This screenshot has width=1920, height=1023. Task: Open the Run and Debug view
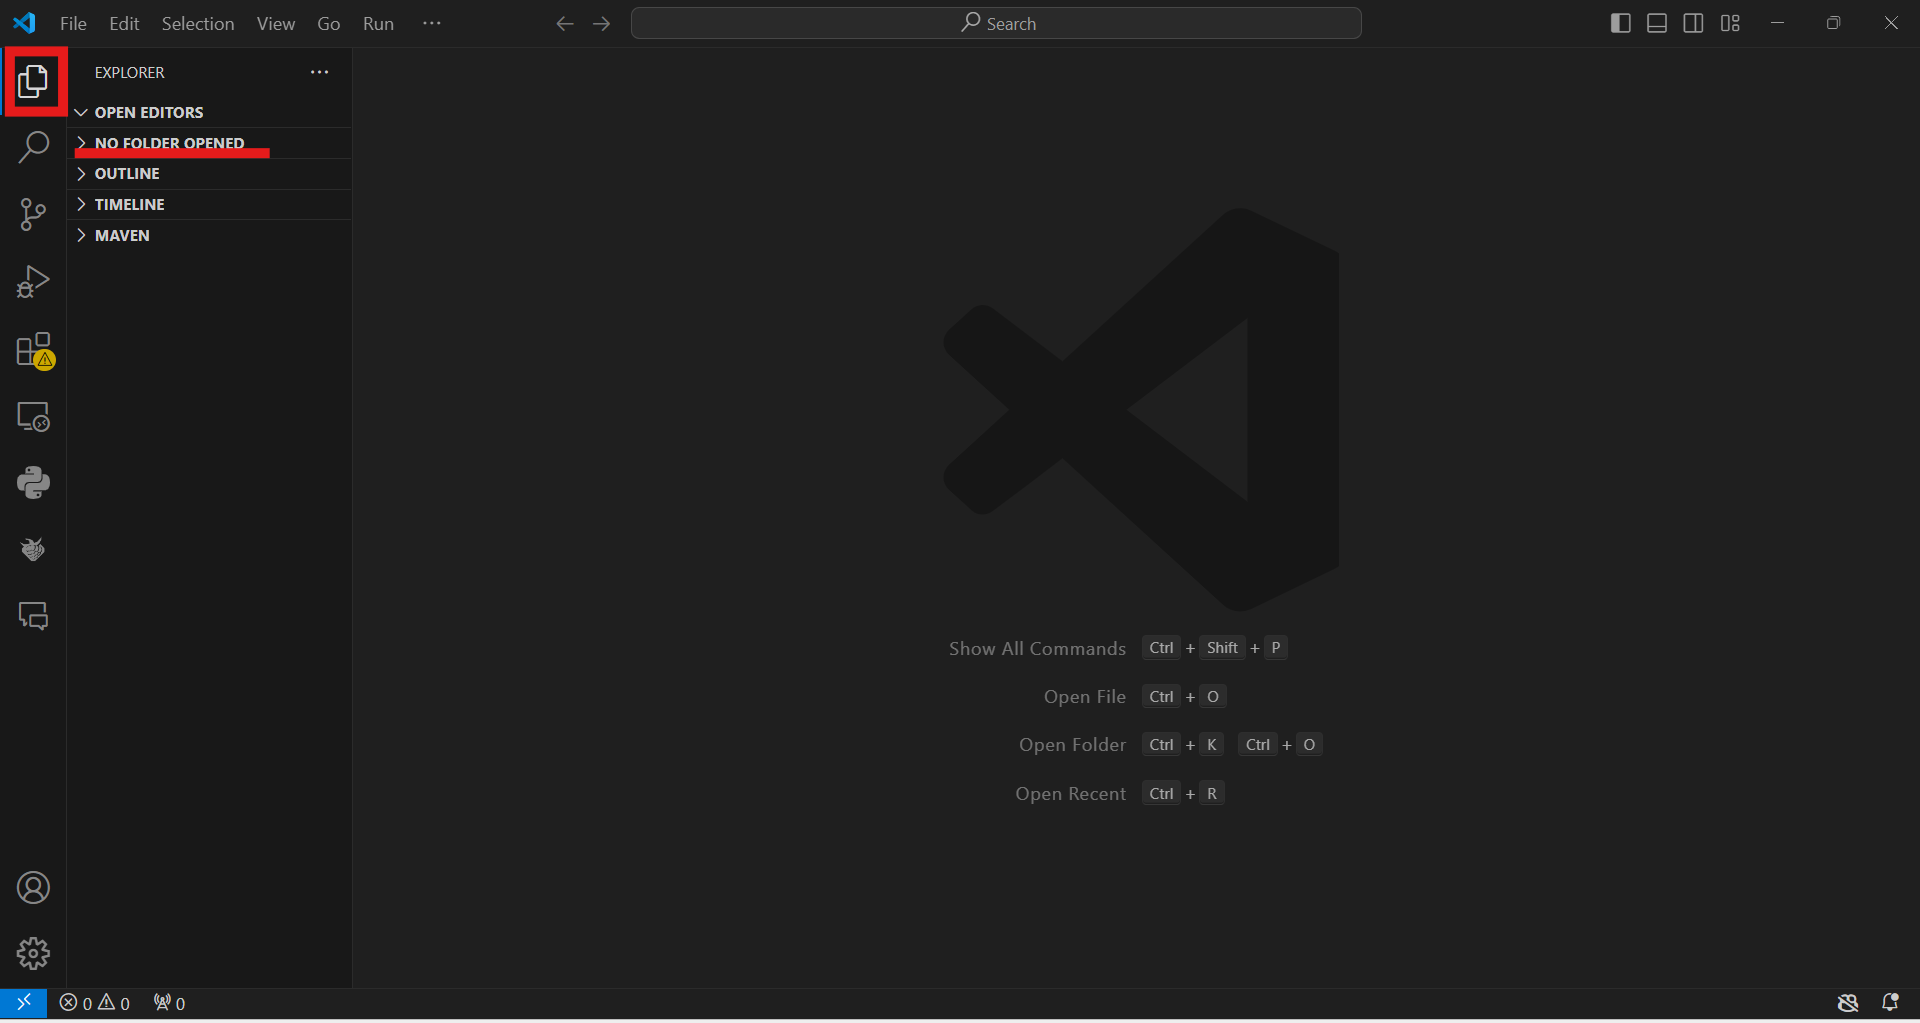tap(33, 282)
